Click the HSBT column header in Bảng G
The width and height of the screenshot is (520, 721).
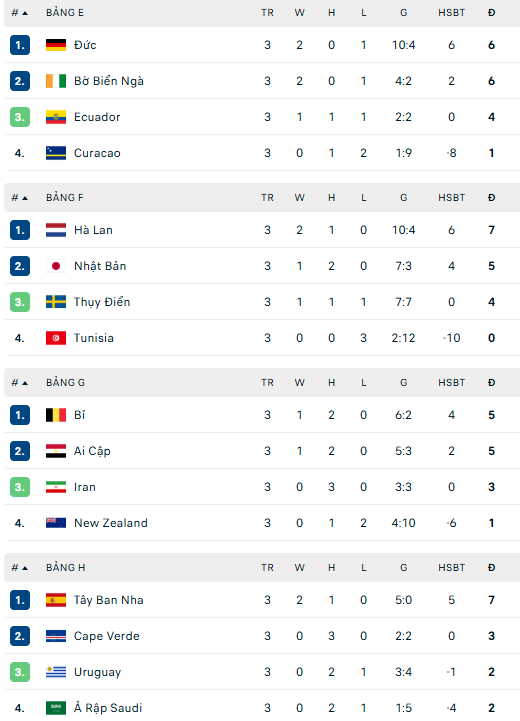pos(451,383)
